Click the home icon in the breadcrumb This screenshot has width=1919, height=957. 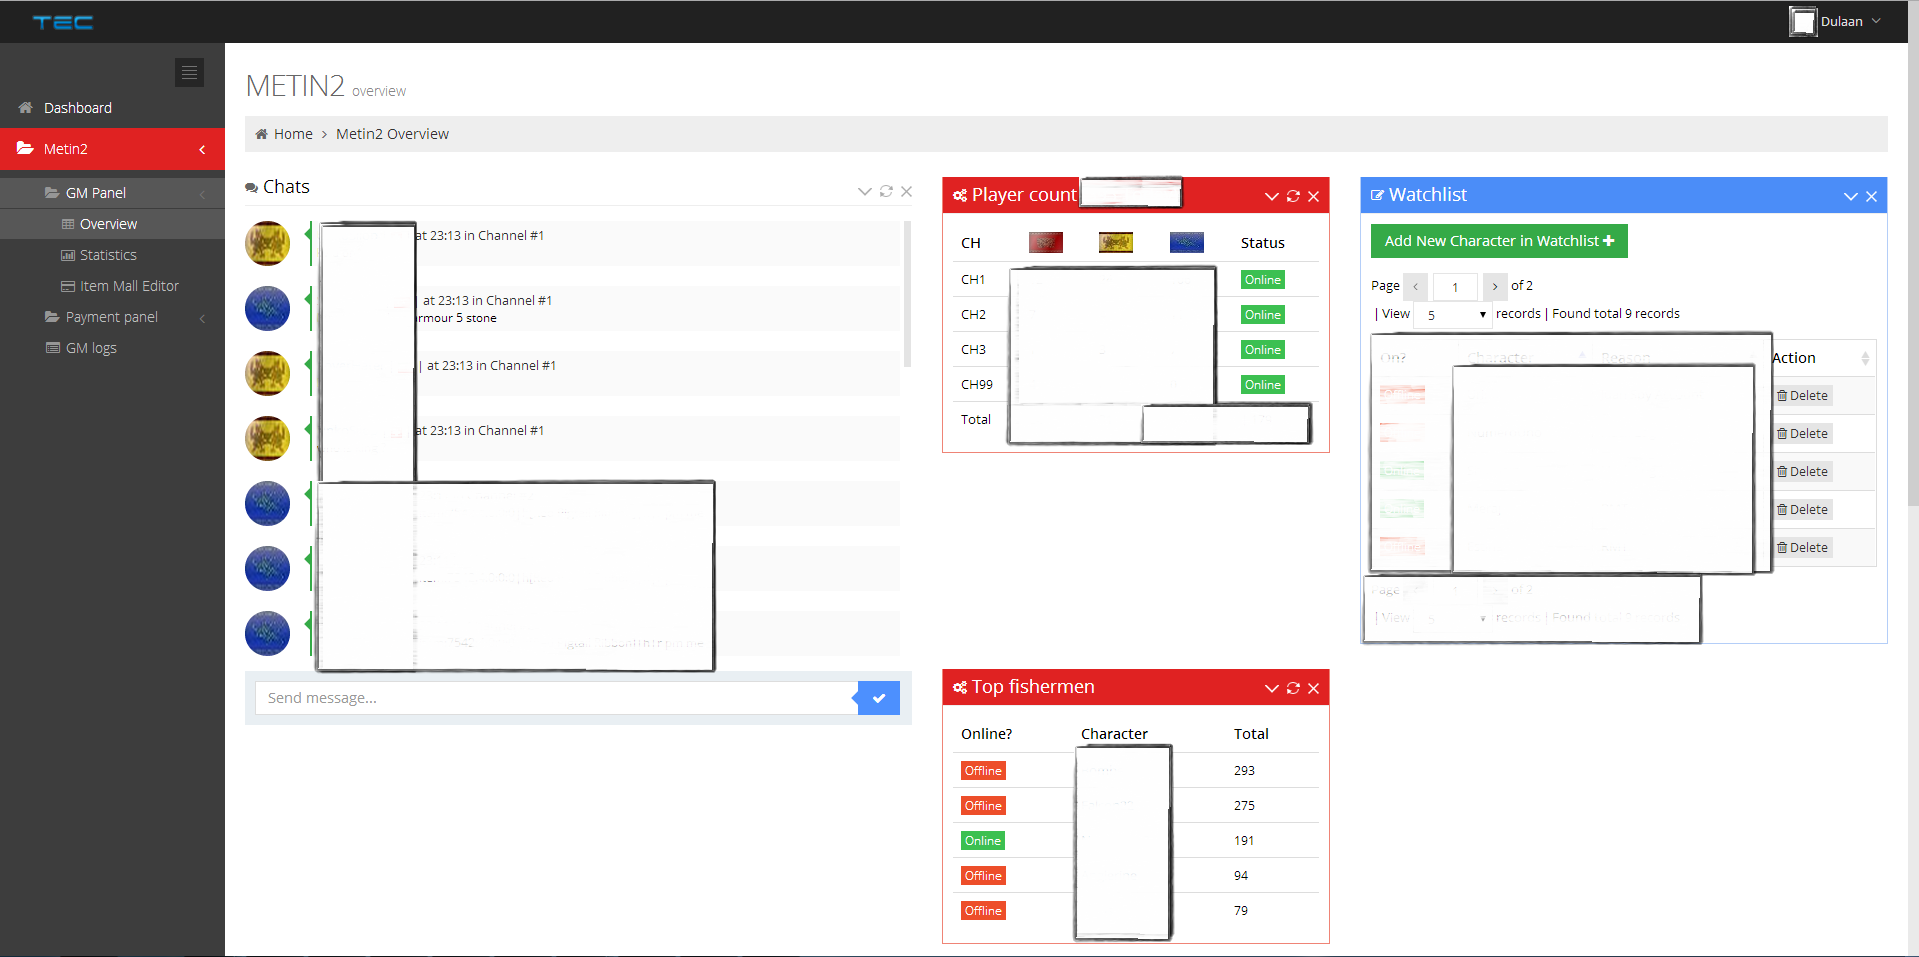coord(261,134)
